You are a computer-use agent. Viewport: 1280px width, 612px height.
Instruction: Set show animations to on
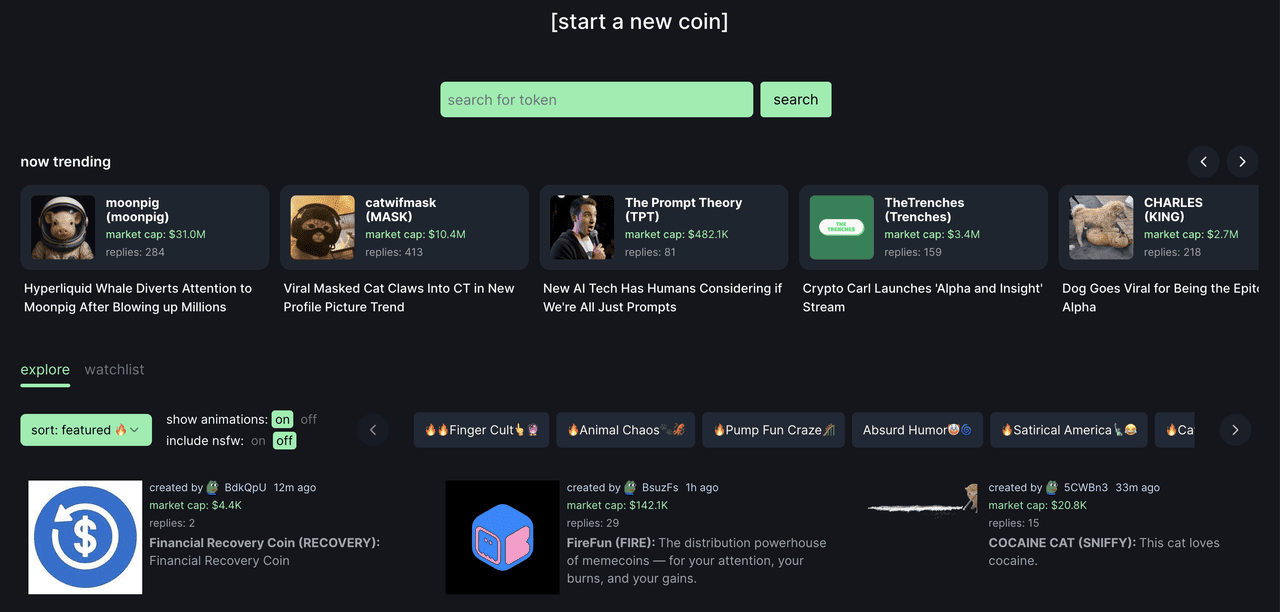tap(283, 419)
